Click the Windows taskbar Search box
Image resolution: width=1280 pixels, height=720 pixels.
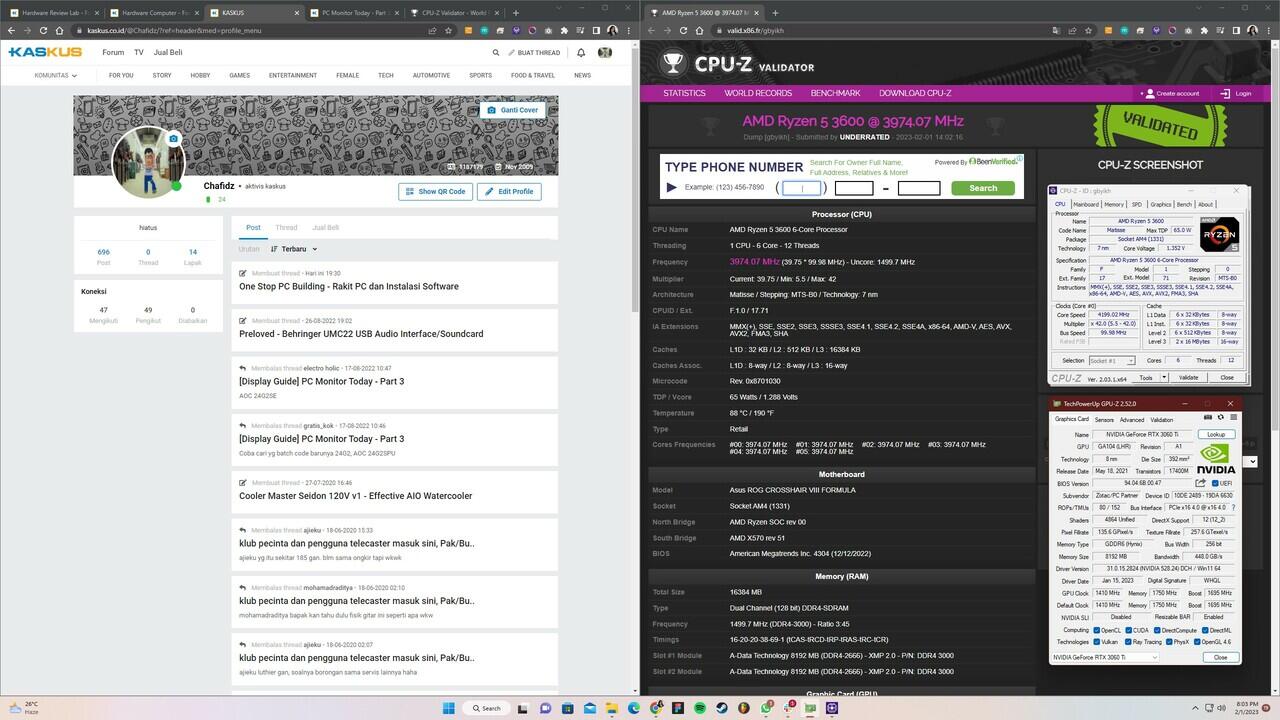485,708
